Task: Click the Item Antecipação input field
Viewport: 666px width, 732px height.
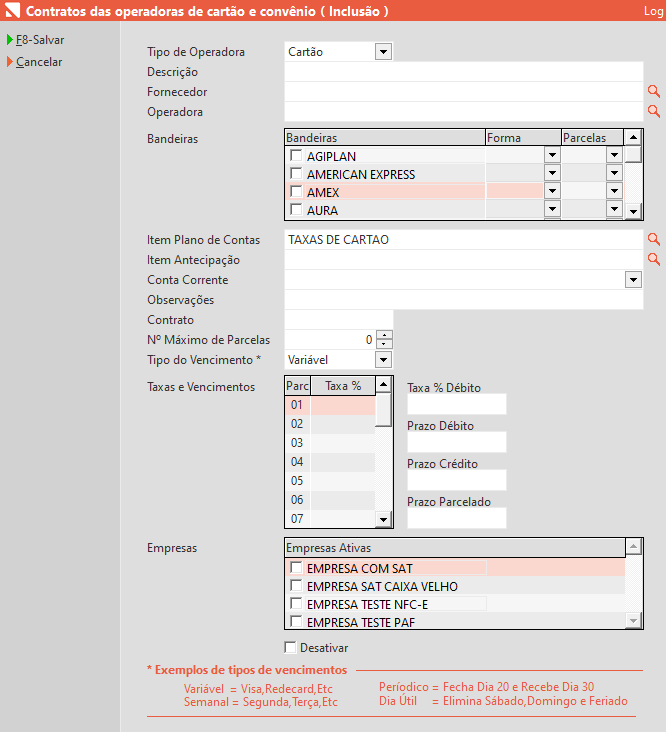Action: click(464, 260)
